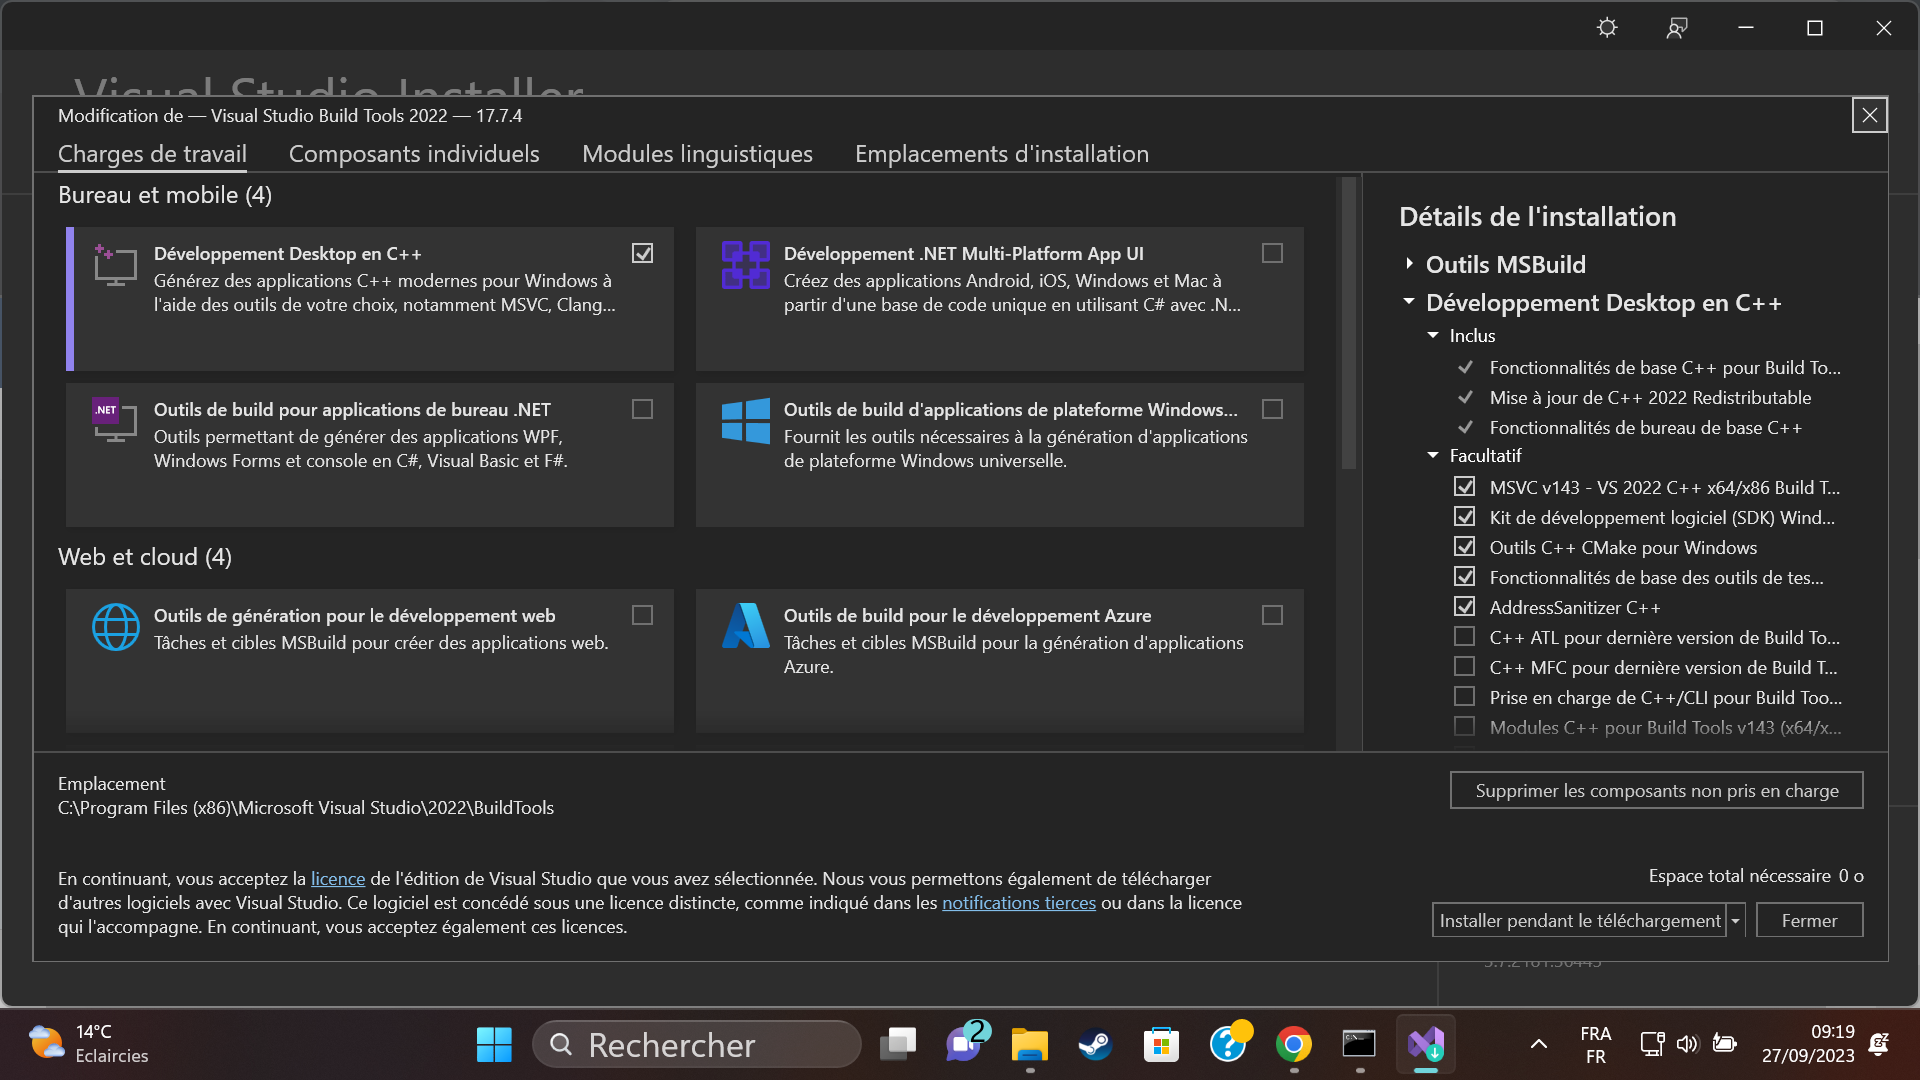Click the Azure build tools logo

click(x=745, y=626)
